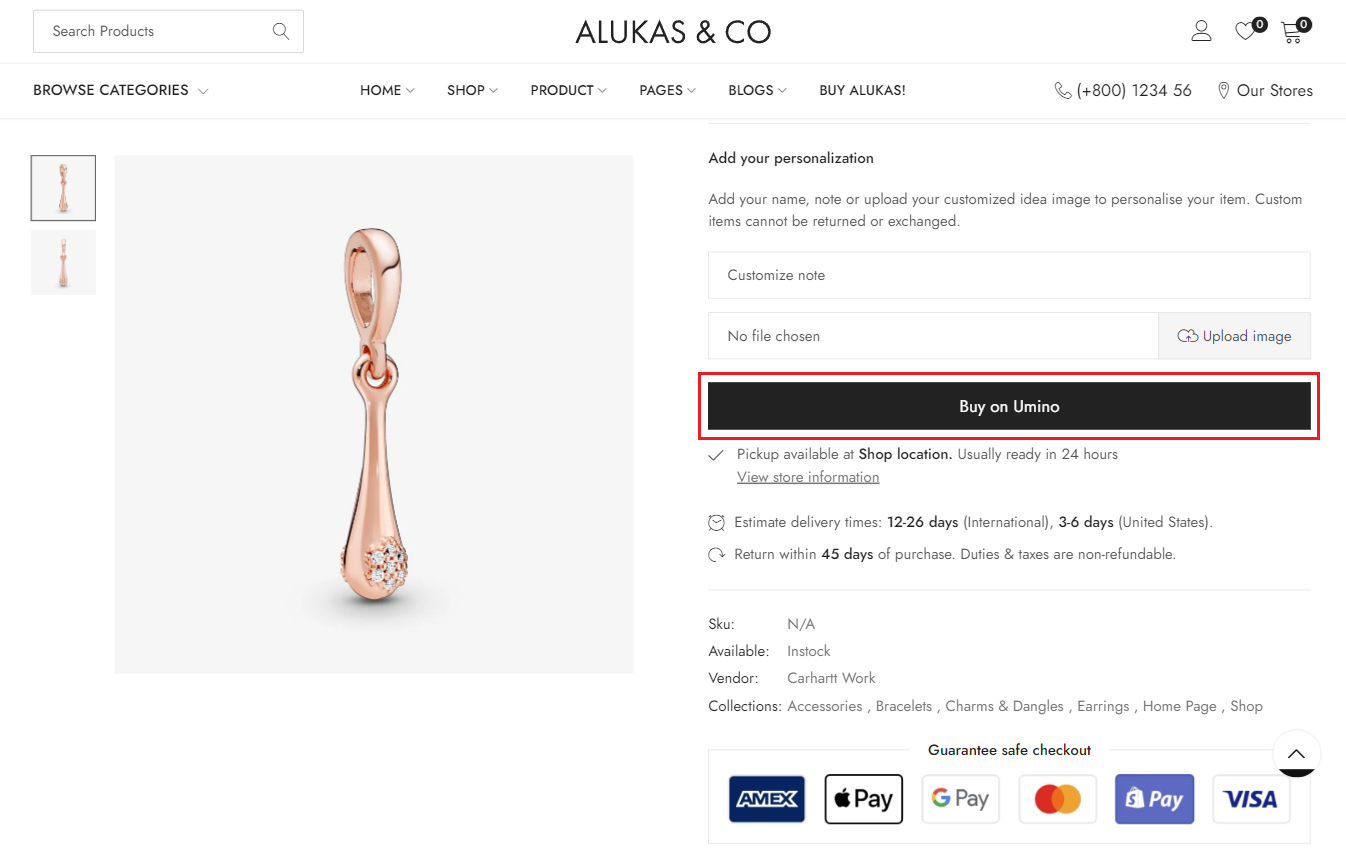This screenshot has width=1346, height=859.
Task: Expand the Browse Categories dropdown
Action: 120,90
